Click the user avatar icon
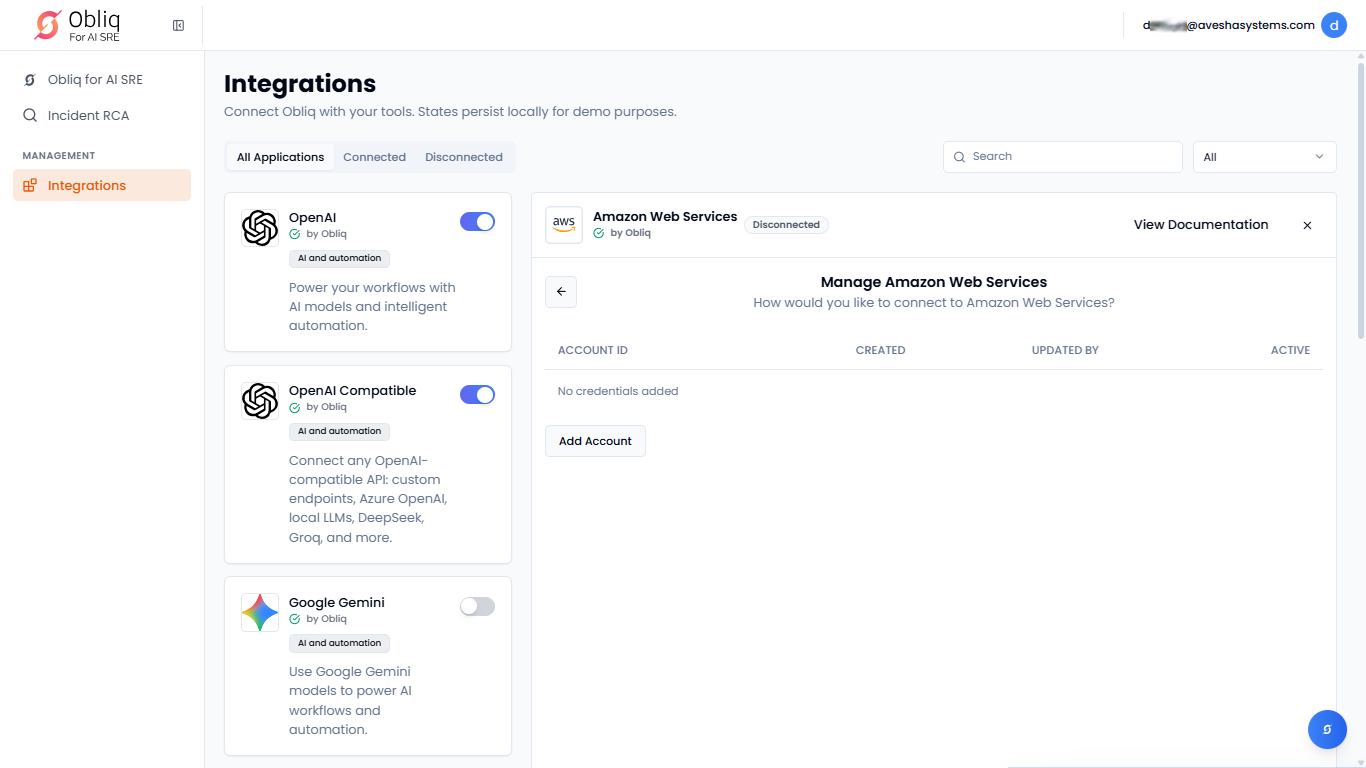Screen dimensions: 1366x768 [1333, 25]
